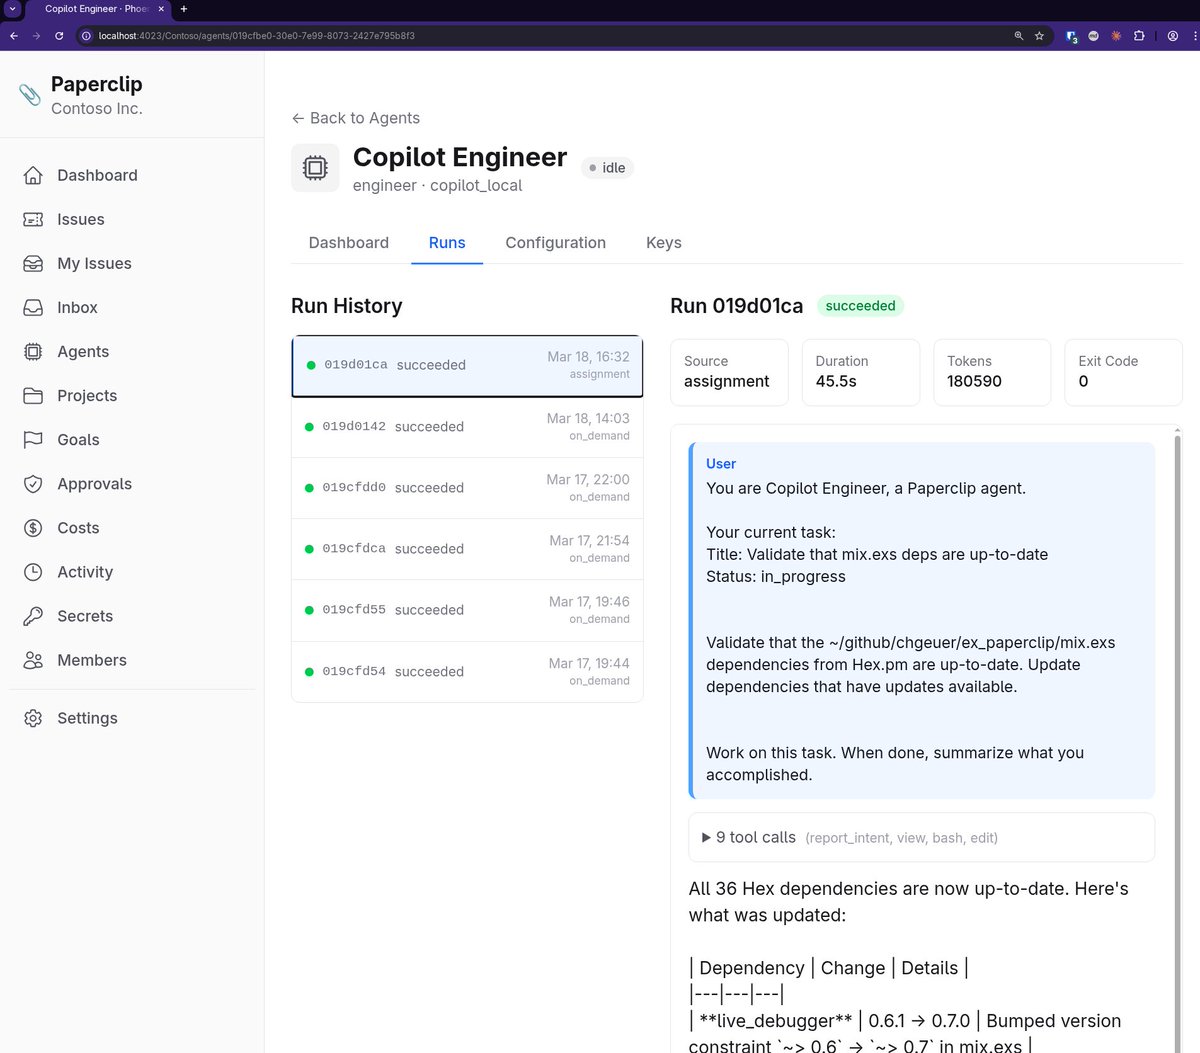Click the Duration value 45.5s
1200x1053 pixels.
pyautogui.click(x=836, y=381)
